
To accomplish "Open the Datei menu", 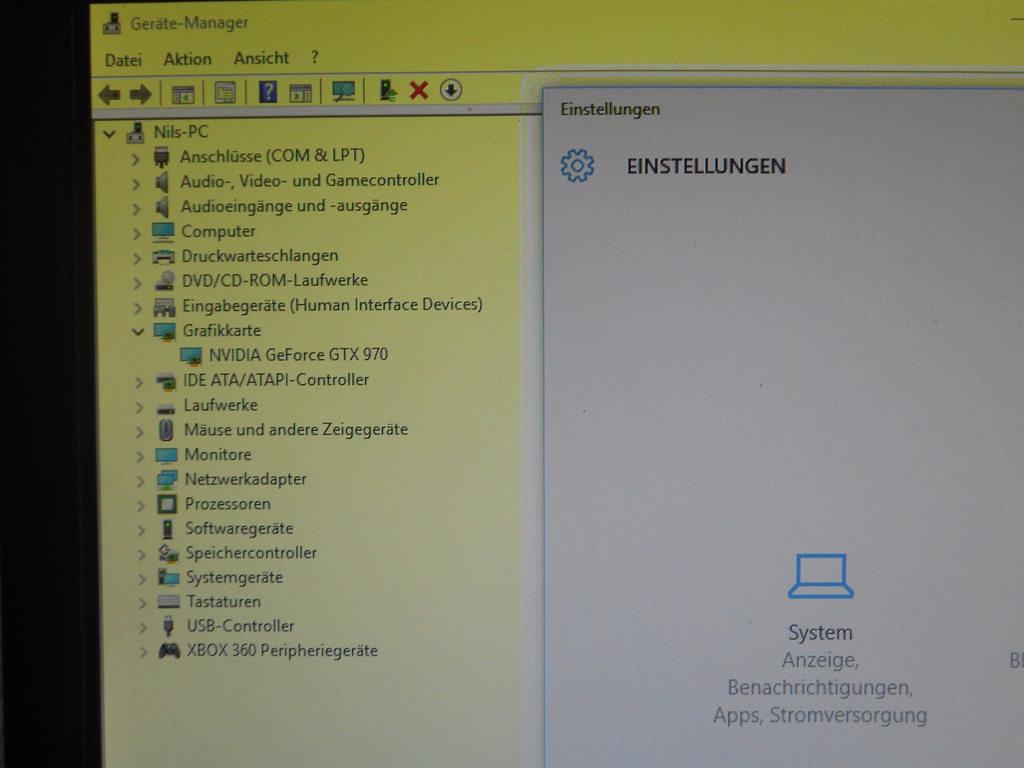I will point(123,60).
